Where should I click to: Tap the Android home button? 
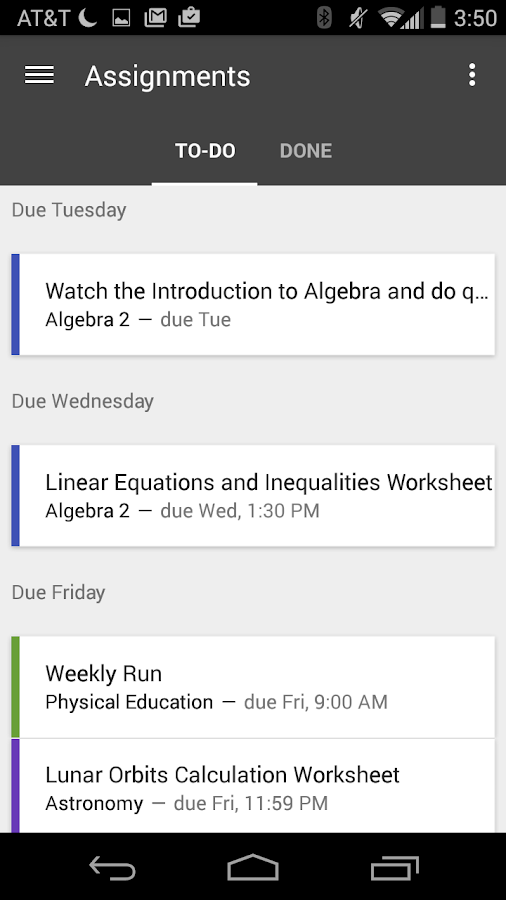click(x=253, y=867)
